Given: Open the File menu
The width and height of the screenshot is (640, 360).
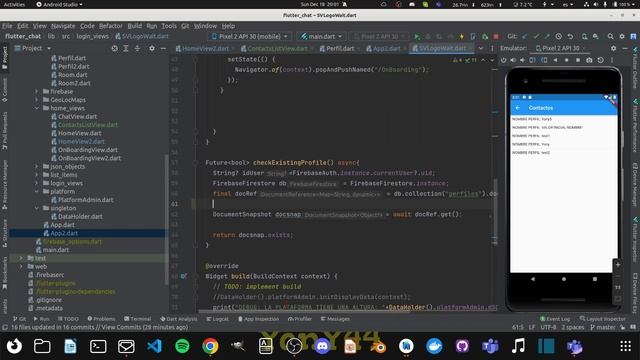Looking at the screenshot, I should coord(7,26).
